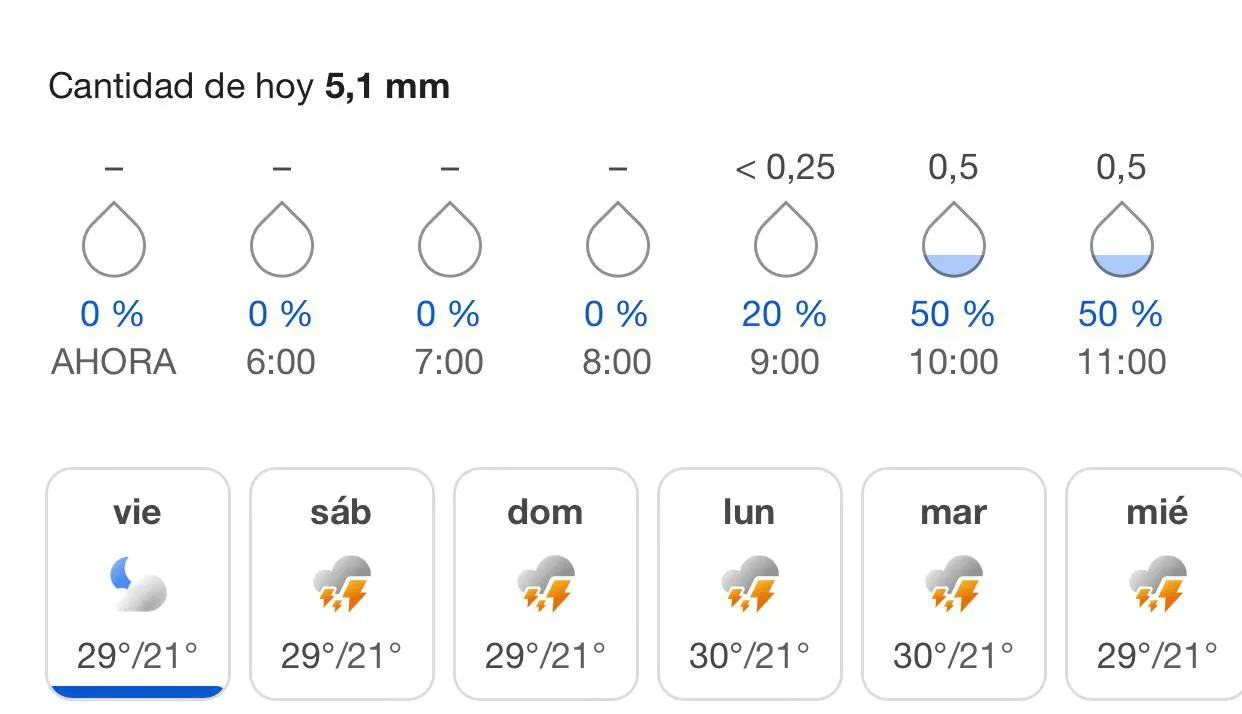Select the vie forecast day tab
Viewport: 1242px width, 714px height.
coord(138,584)
